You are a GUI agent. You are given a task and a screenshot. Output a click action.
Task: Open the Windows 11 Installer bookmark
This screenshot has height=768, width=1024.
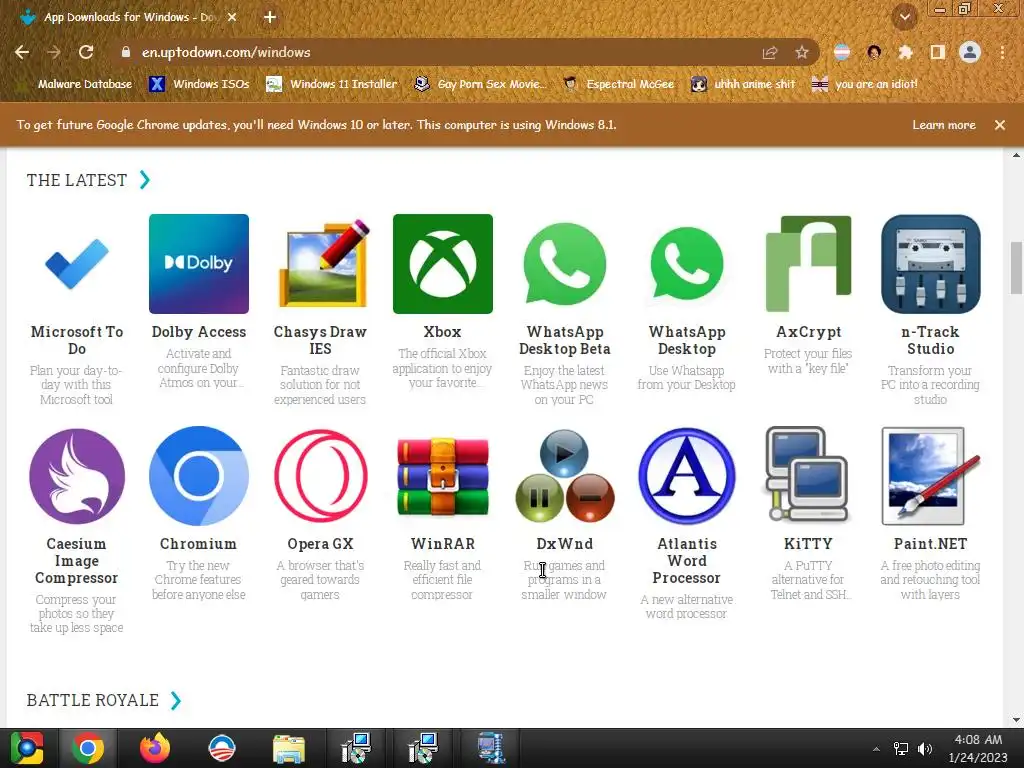point(332,84)
